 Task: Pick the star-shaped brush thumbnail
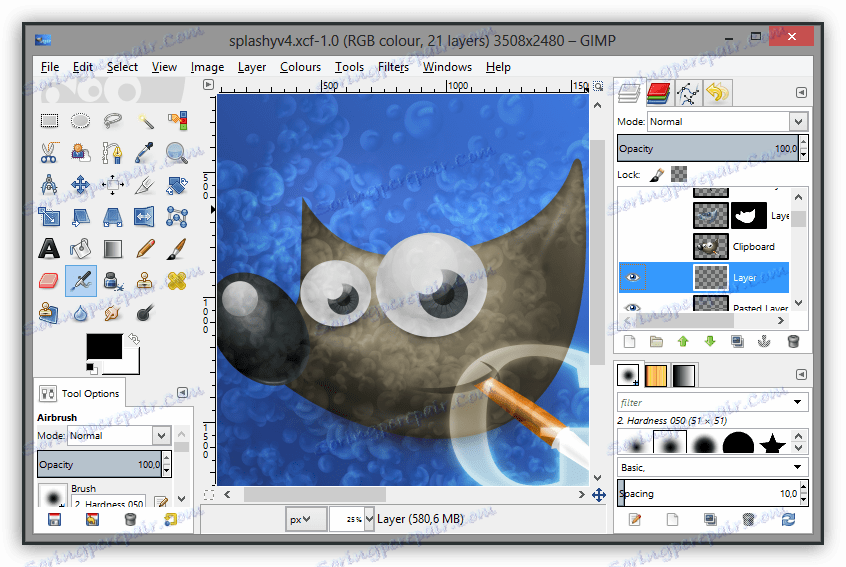(772, 443)
